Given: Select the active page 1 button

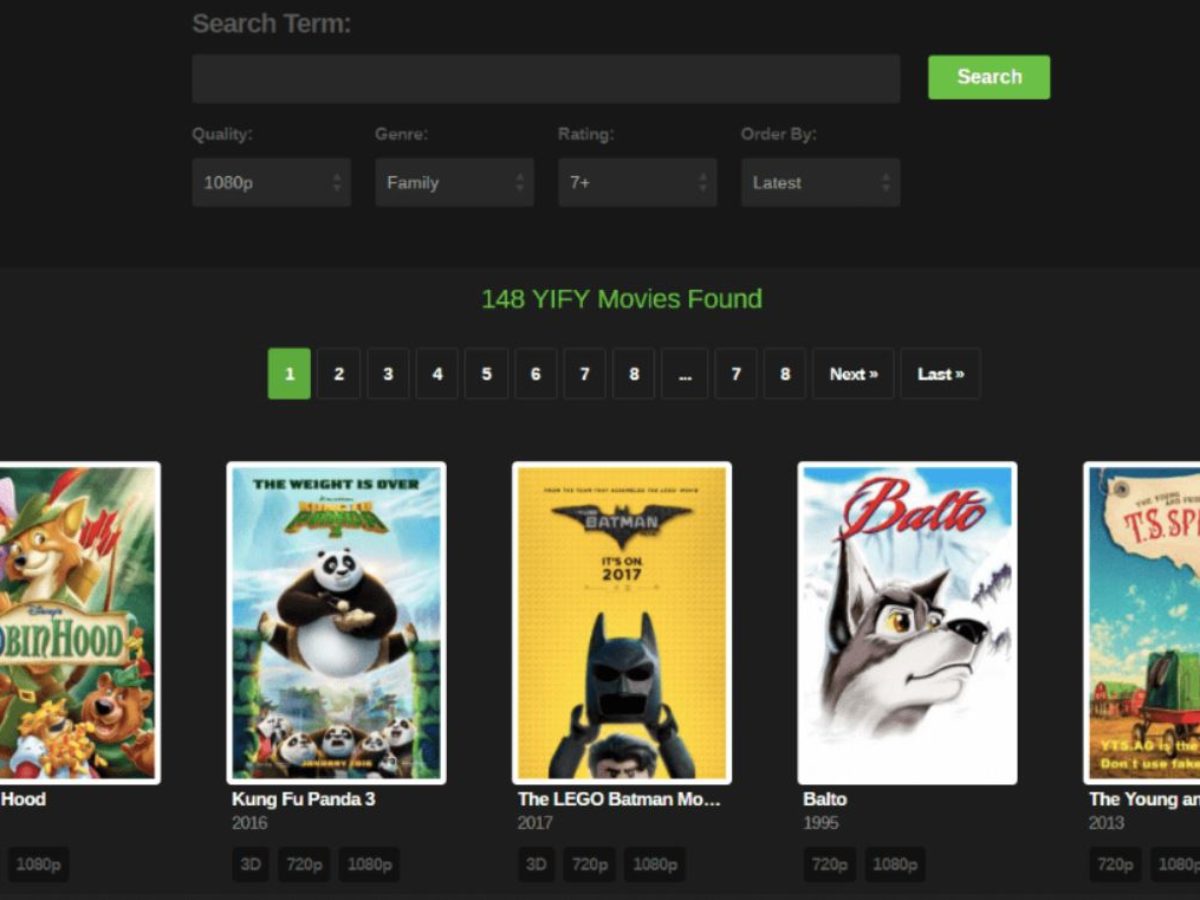Looking at the screenshot, I should pos(289,373).
